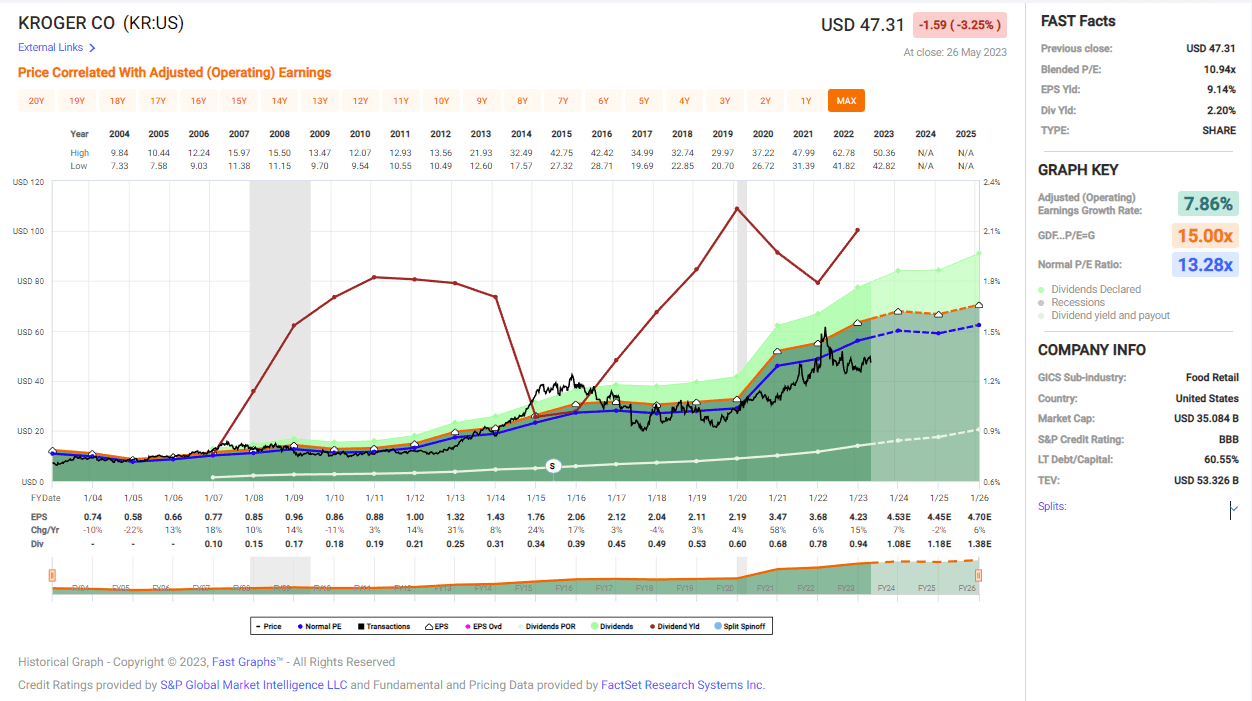Click the LT Debt/Capital value 60.55%
Screen dimensions: 1252x701
pyautogui.click(x=1220, y=460)
